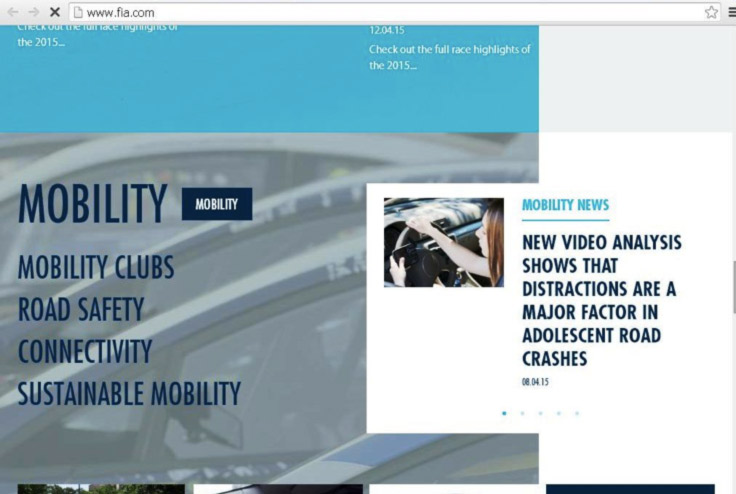This screenshot has height=494, width=736.
Task: Open the adolescent road crashes headline
Action: pyautogui.click(x=602, y=301)
